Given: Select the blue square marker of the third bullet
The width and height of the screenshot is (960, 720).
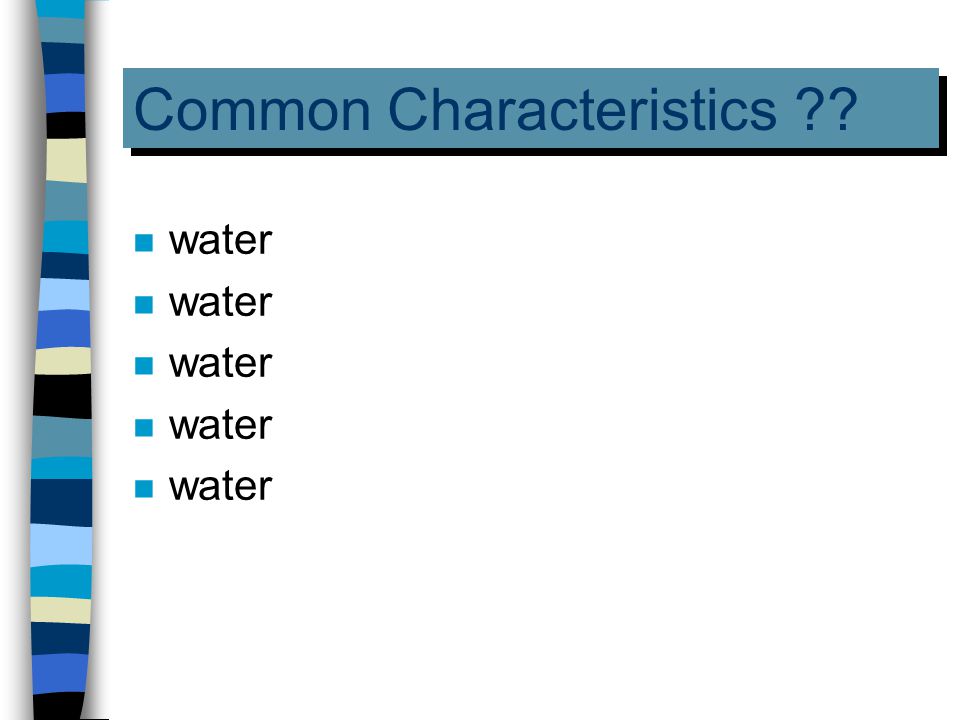Looking at the screenshot, I should click(x=144, y=366).
